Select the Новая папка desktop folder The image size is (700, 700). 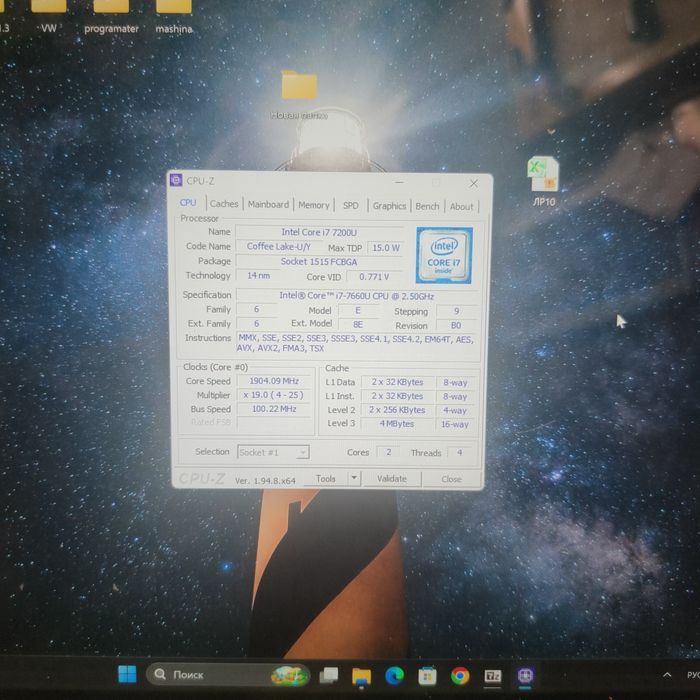[x=299, y=95]
